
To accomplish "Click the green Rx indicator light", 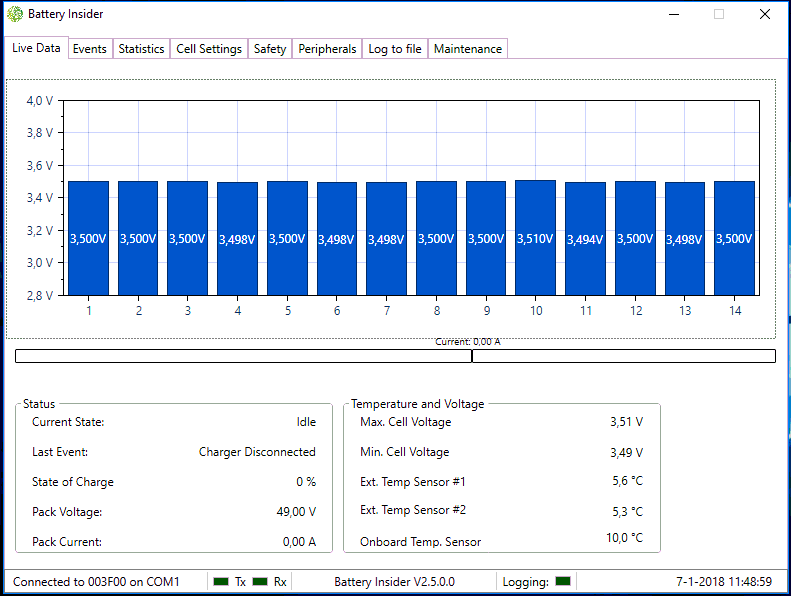I will pyautogui.click(x=260, y=581).
